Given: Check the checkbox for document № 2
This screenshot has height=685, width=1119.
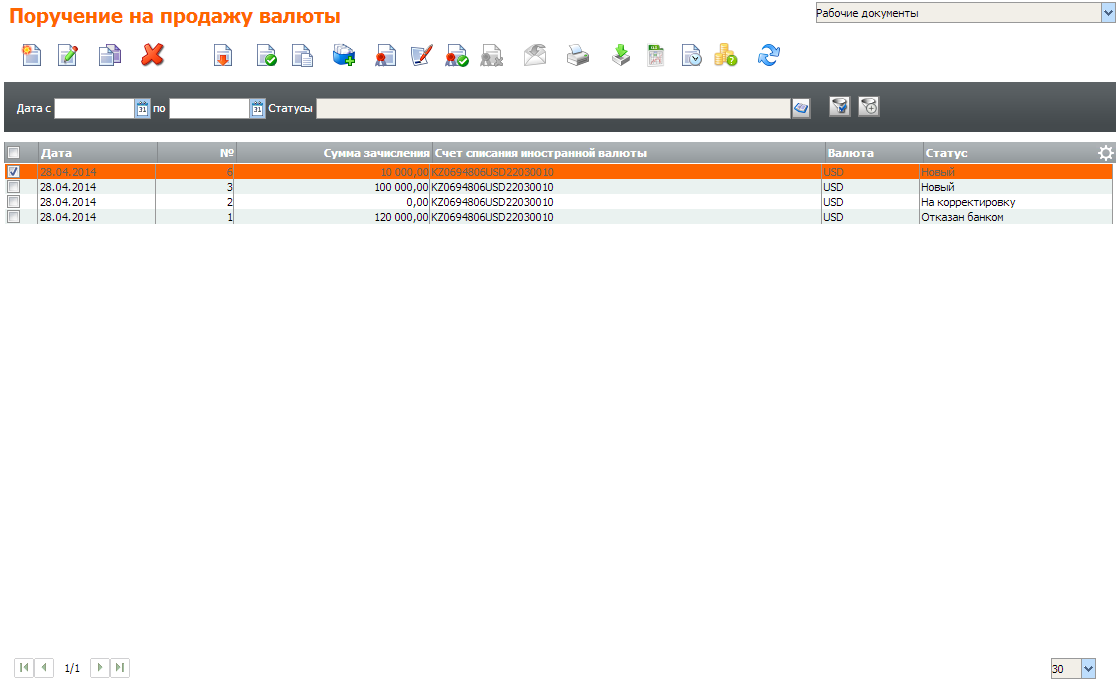Looking at the screenshot, I should [x=13, y=202].
